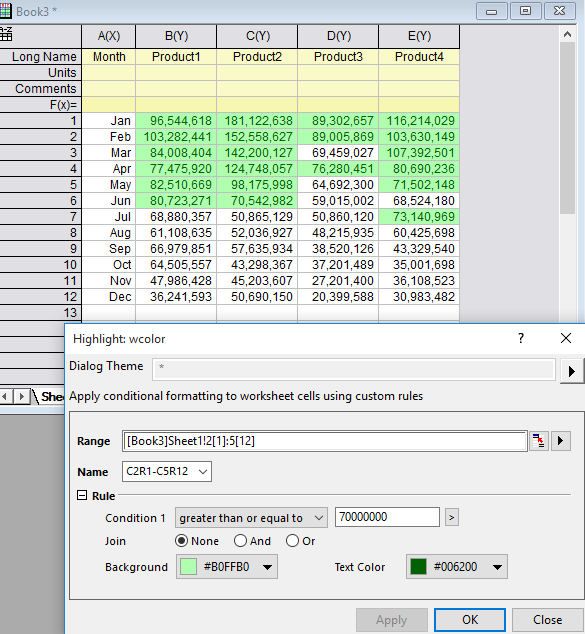
Task: Click the Condition 1 value flyout button
Action: pos(452,517)
